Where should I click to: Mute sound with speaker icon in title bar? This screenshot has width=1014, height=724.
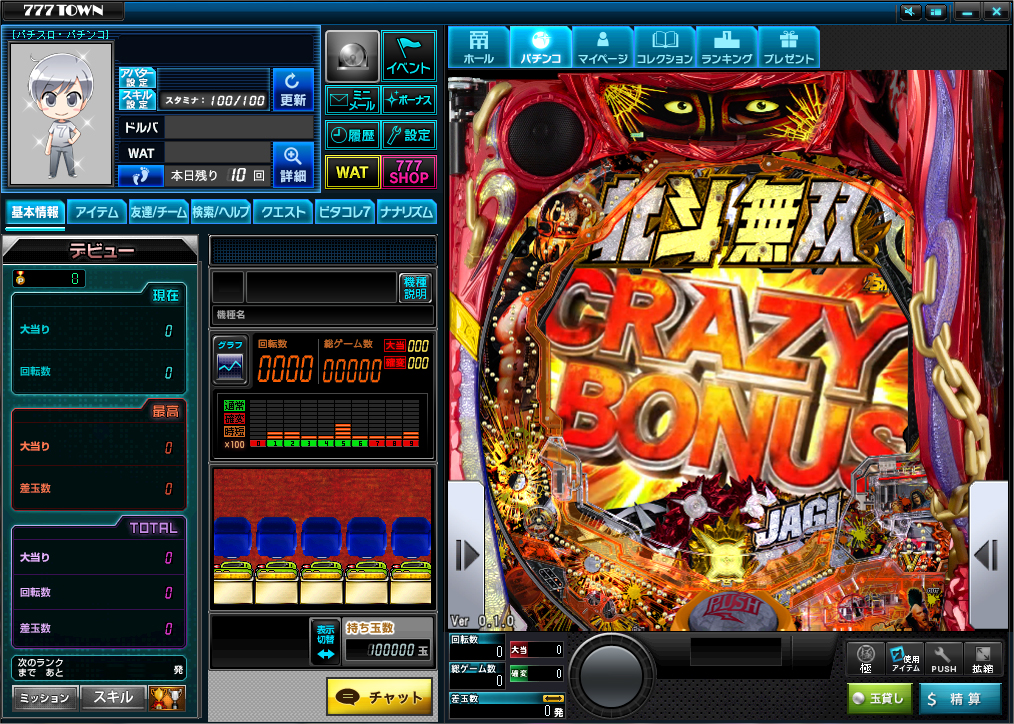point(911,12)
